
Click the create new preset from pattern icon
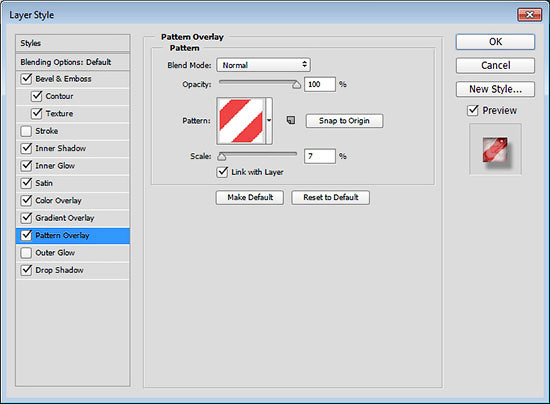291,121
